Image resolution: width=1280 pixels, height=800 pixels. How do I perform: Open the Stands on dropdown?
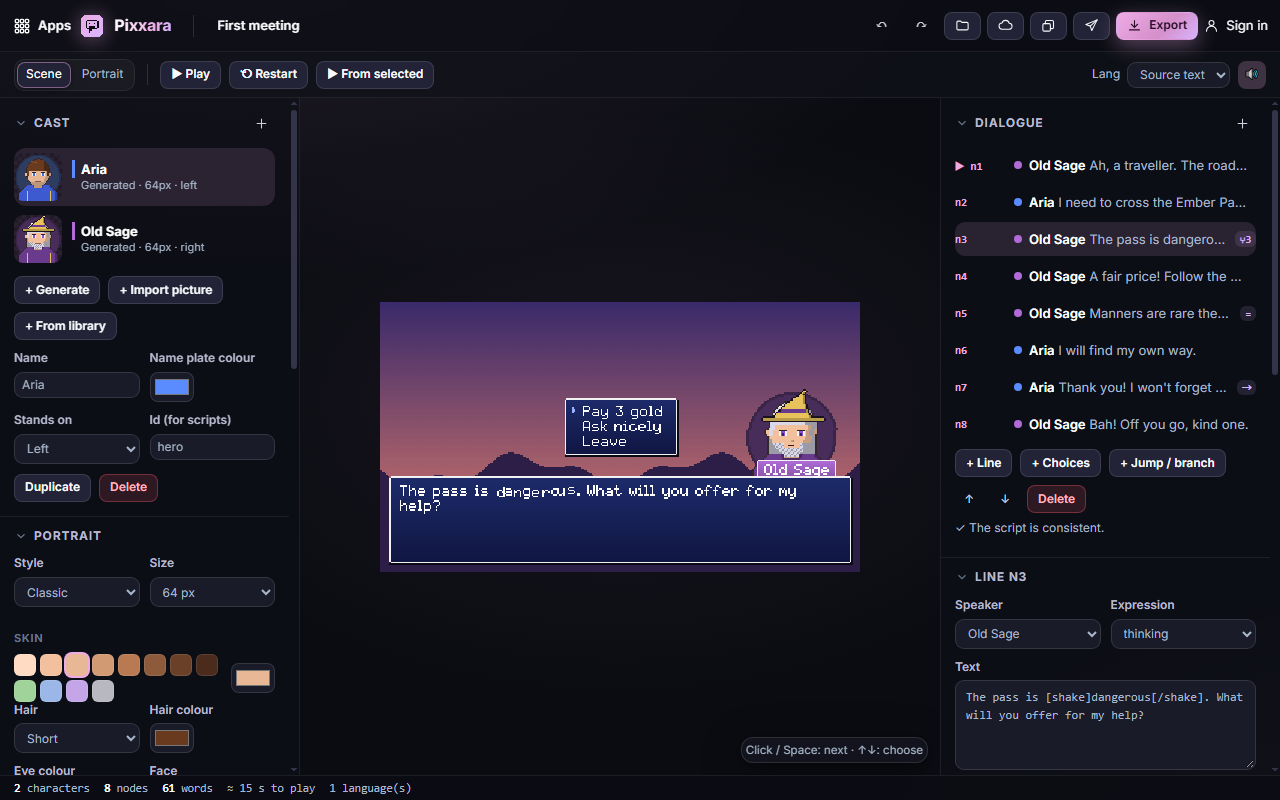77,448
